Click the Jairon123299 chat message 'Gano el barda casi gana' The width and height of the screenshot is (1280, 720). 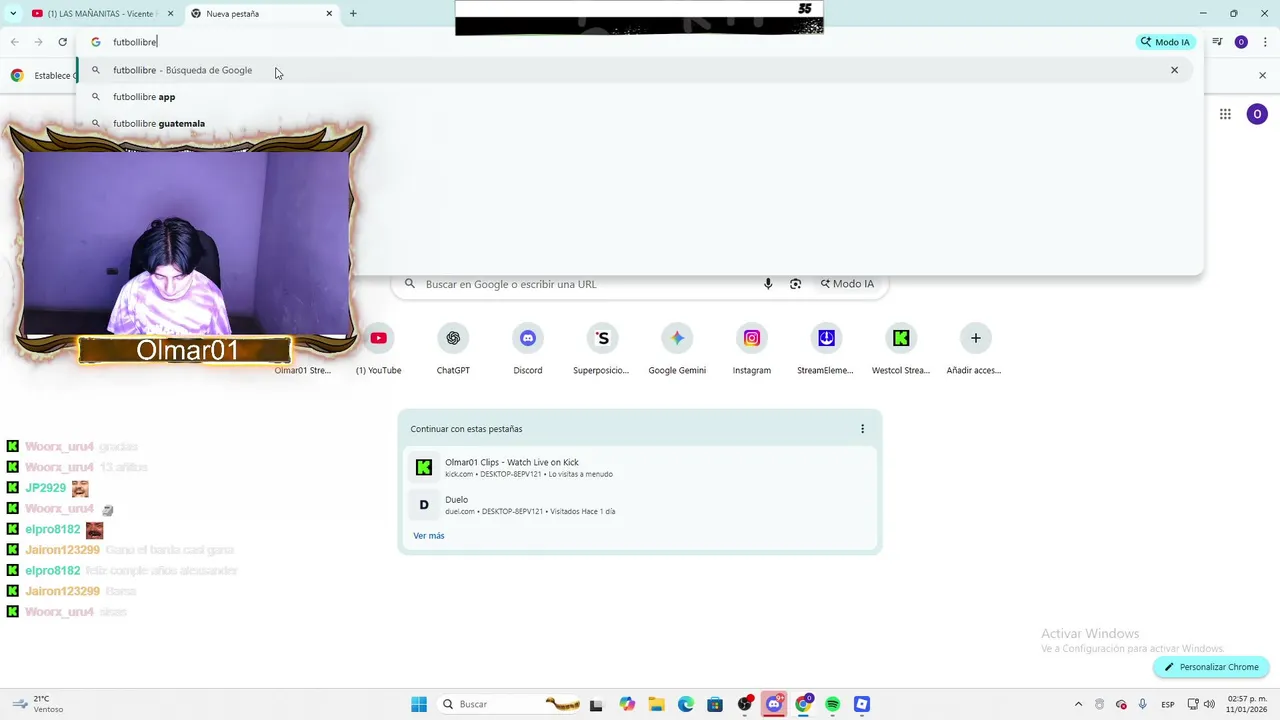point(170,550)
